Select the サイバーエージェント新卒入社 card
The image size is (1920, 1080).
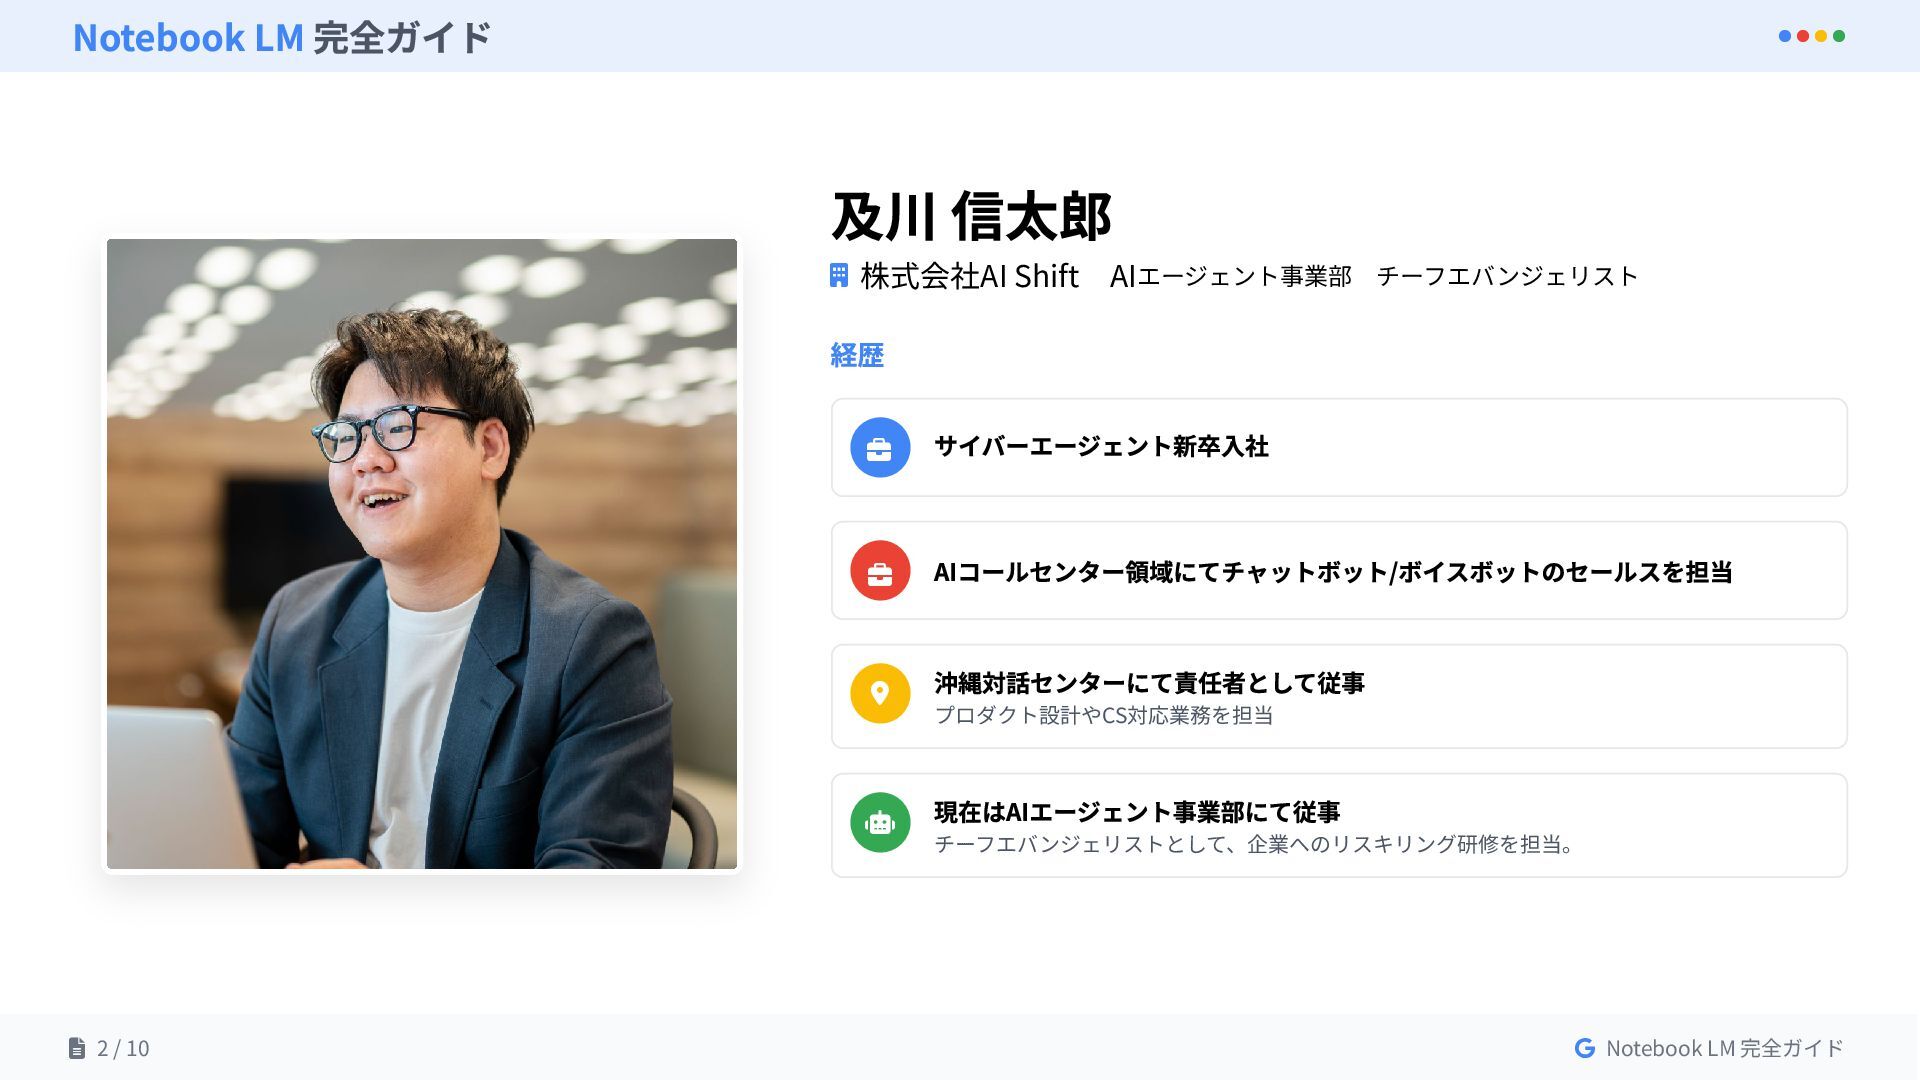(x=1339, y=448)
